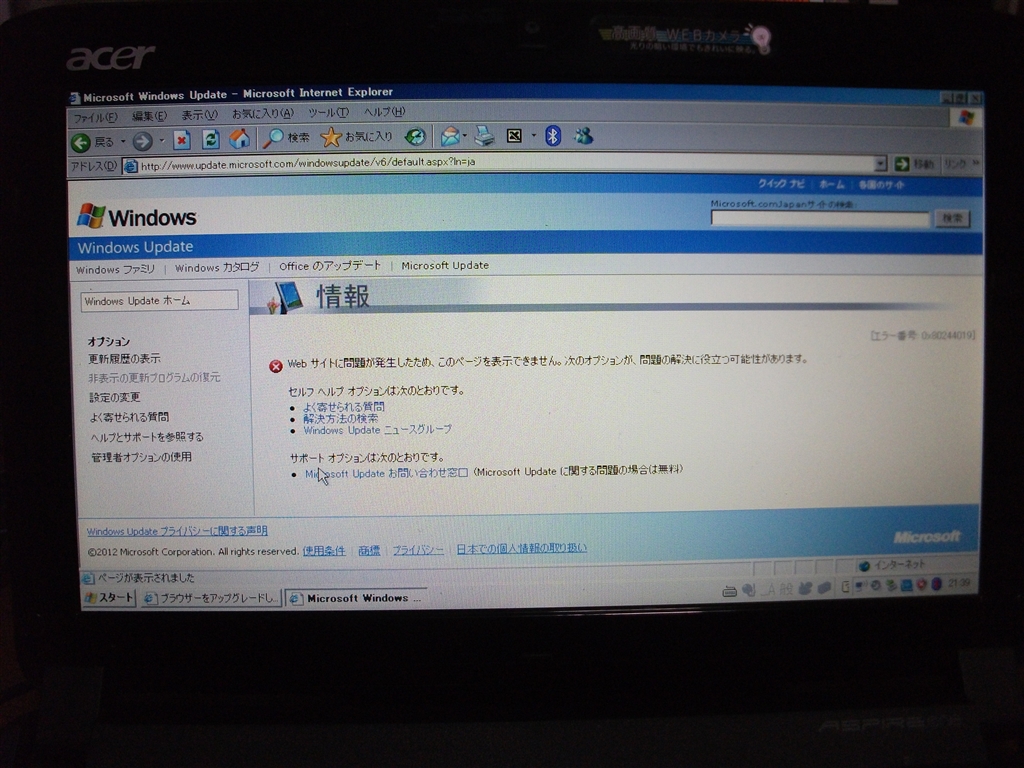Open Microsoft Update お問い合わせ窓口 link

tap(387, 473)
